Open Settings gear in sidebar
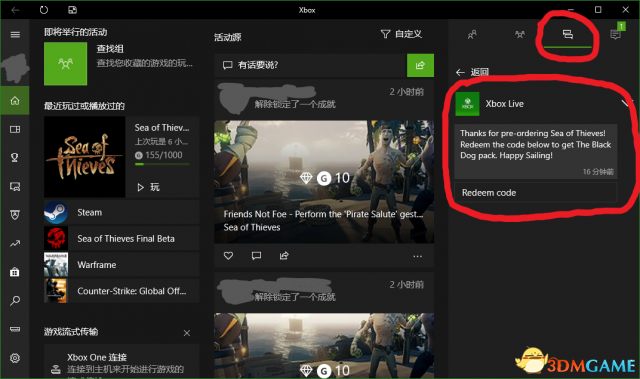 click(x=15, y=358)
